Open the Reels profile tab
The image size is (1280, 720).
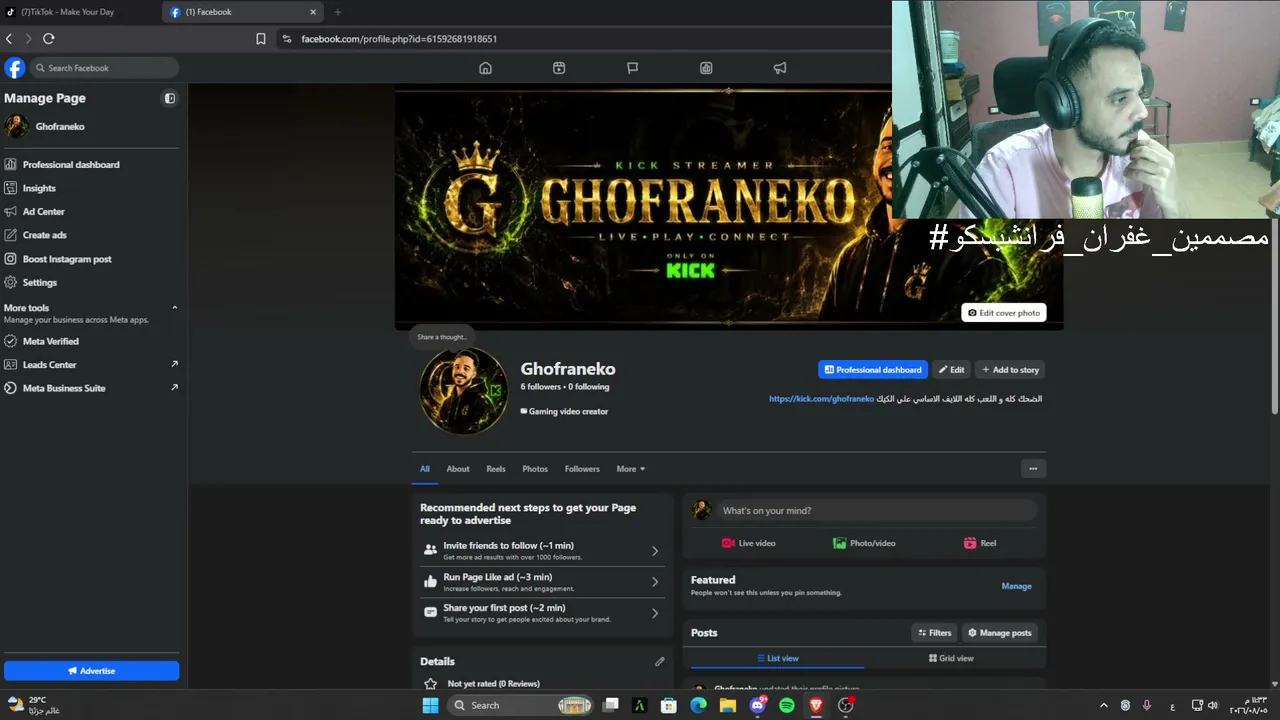(496, 469)
